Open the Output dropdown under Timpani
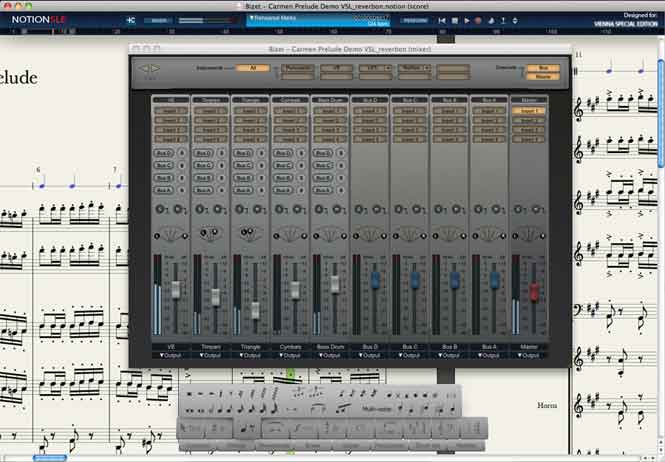665x462 pixels. pos(210,356)
